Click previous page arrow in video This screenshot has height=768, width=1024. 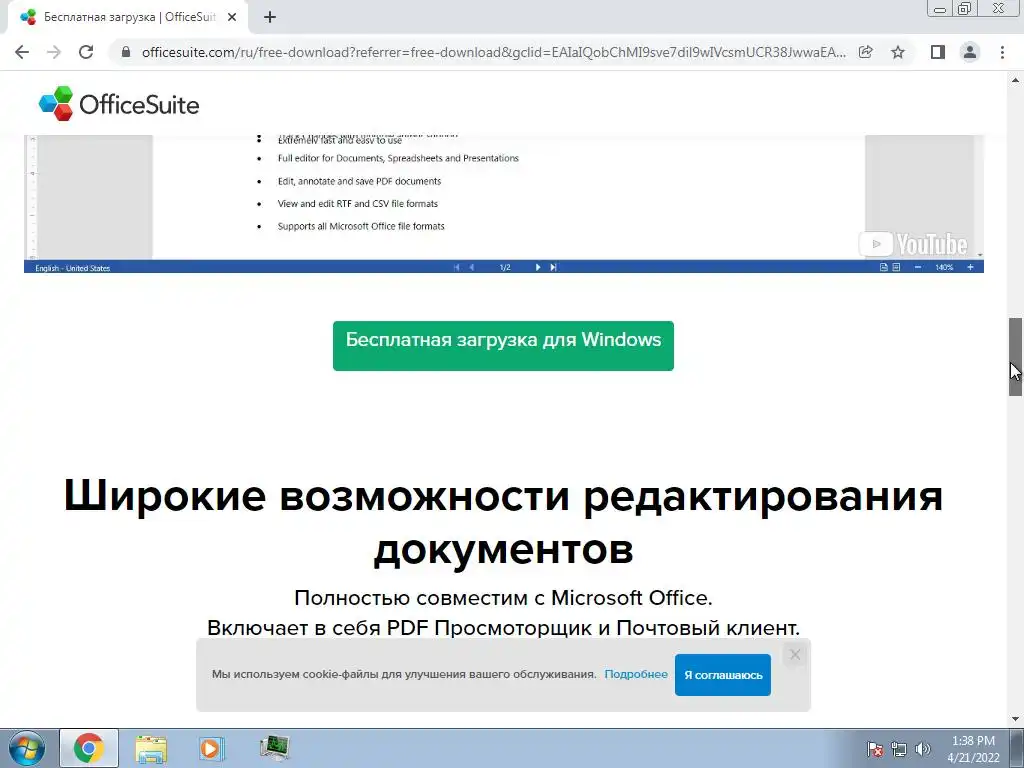click(x=472, y=267)
